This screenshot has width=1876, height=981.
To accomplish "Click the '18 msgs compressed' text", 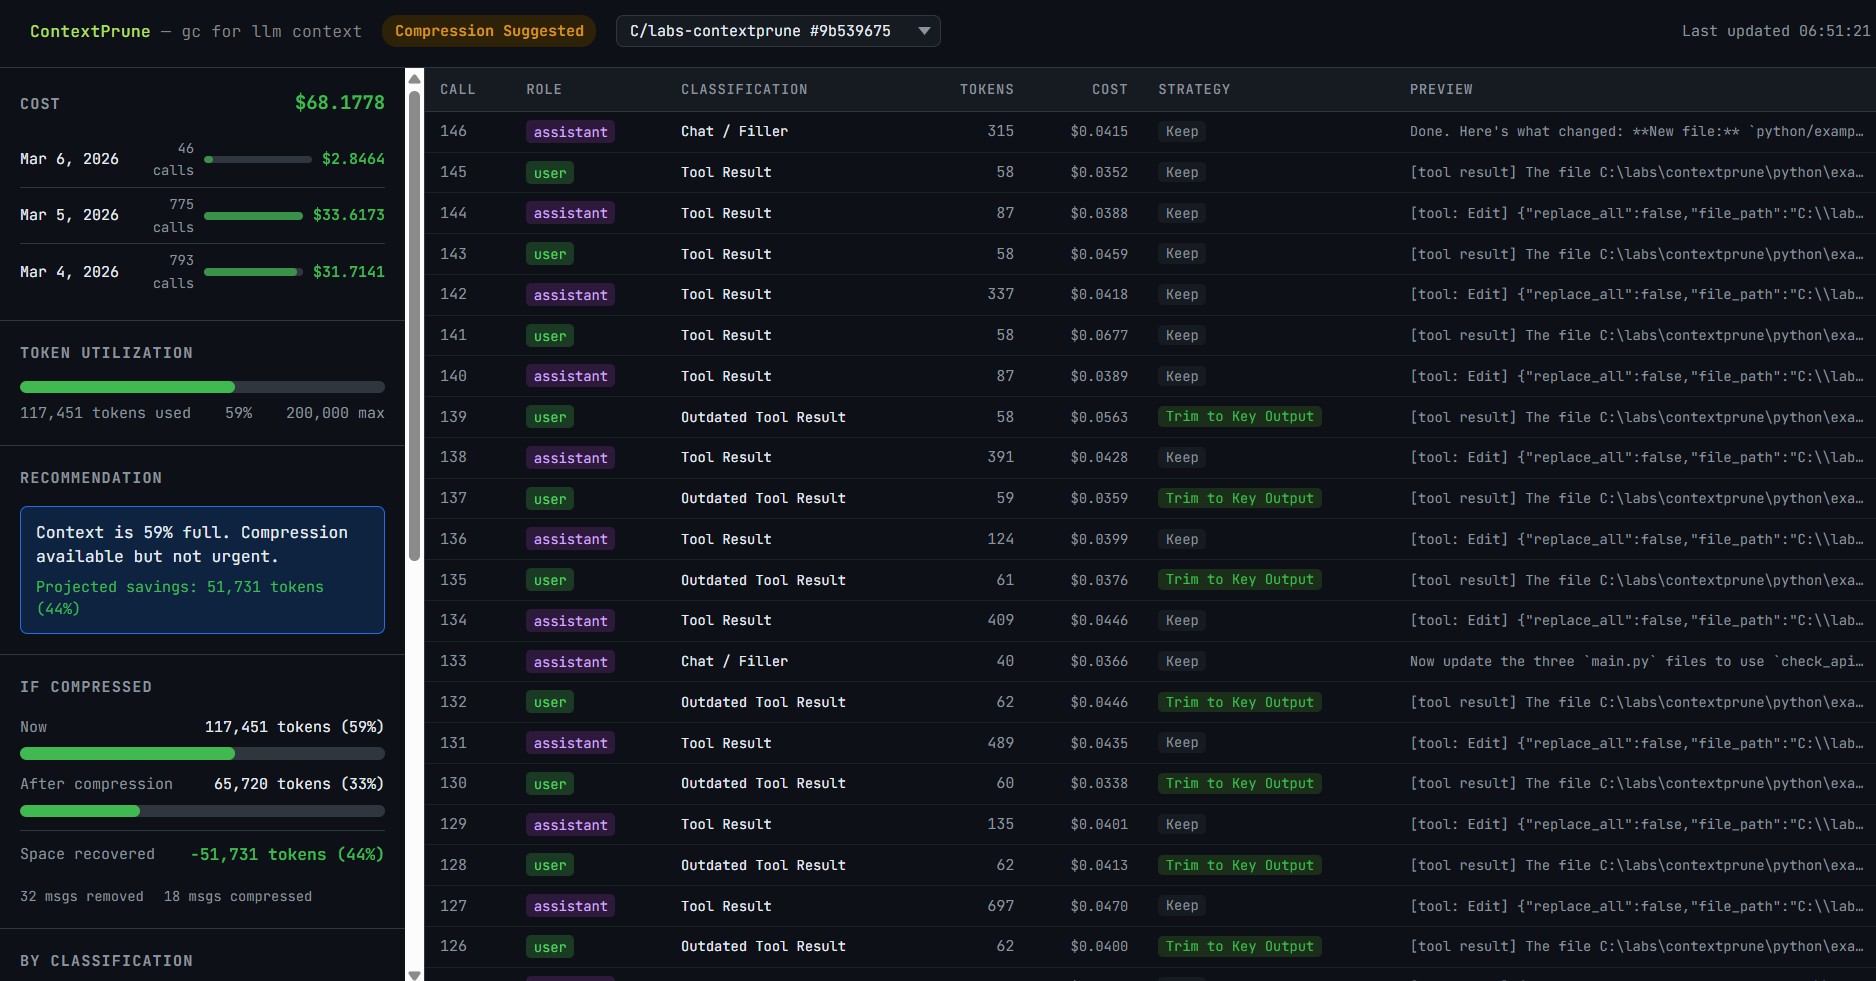I will tap(238, 896).
